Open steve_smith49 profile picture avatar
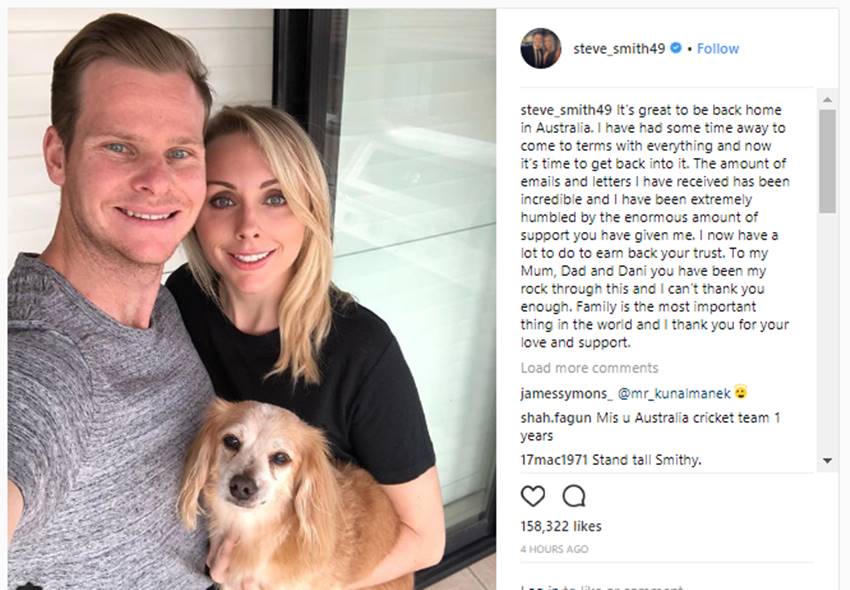This screenshot has width=850, height=590. tap(540, 48)
